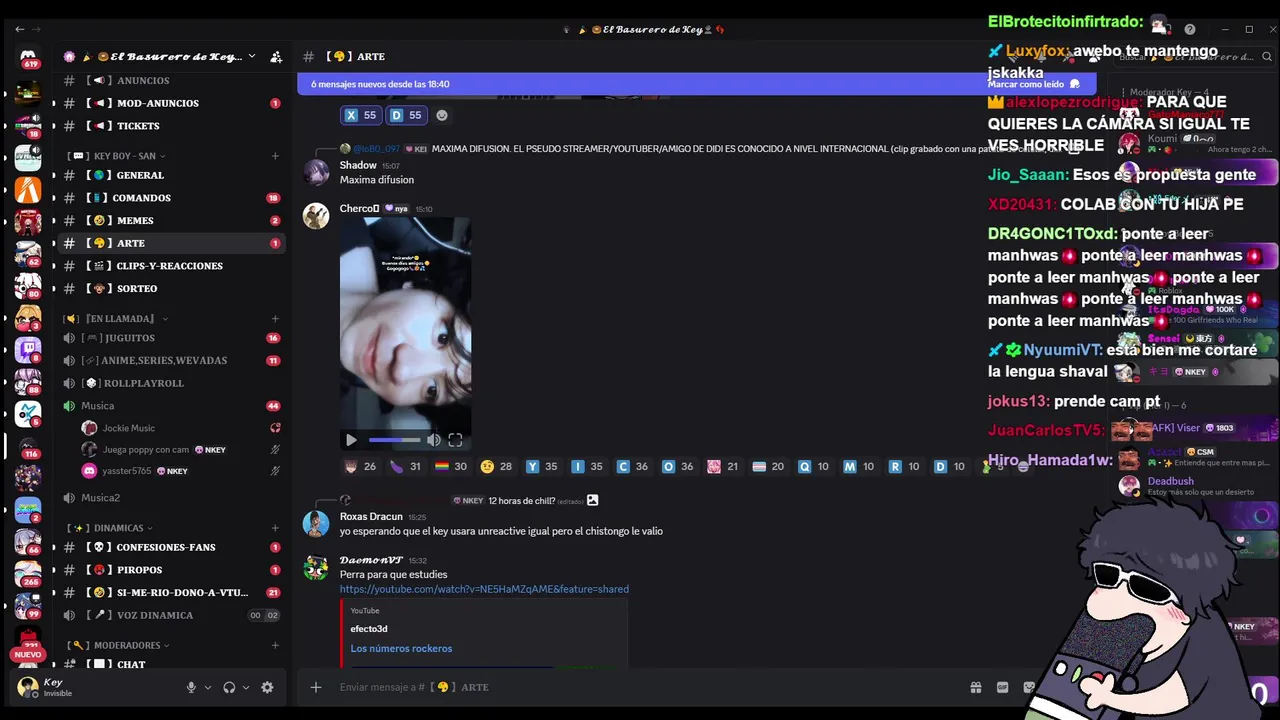Mute microphone in user panel
This screenshot has width=1280, height=720.
pos(191,687)
